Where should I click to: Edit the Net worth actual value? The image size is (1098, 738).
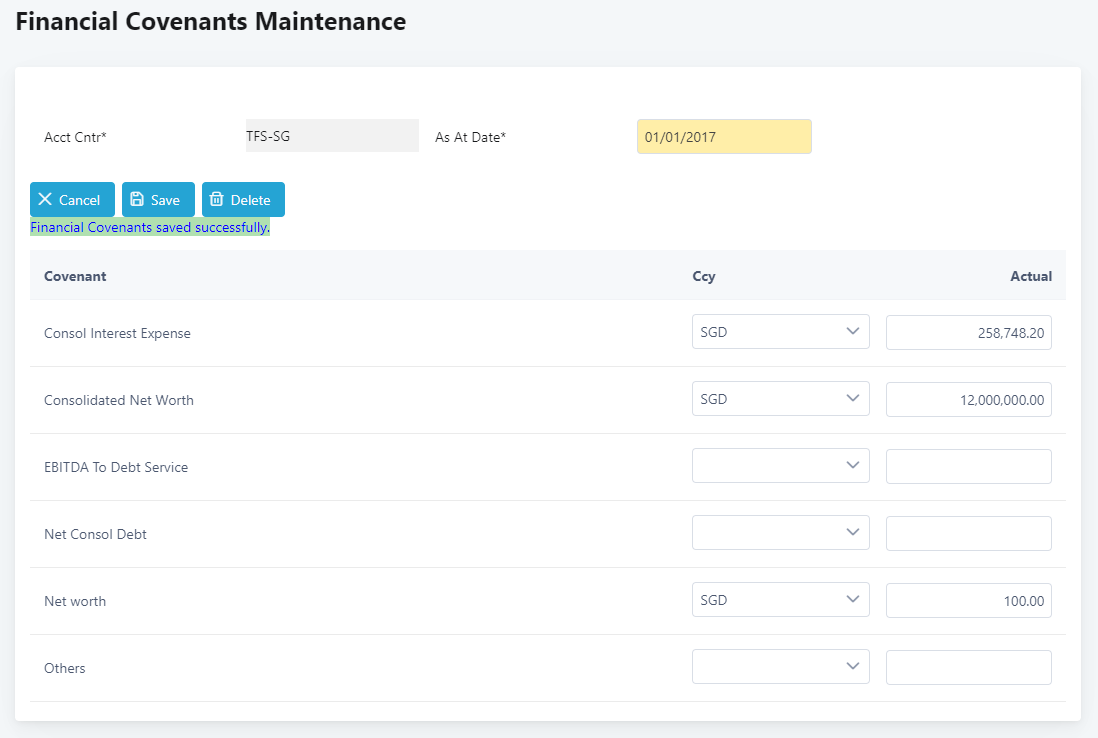968,601
